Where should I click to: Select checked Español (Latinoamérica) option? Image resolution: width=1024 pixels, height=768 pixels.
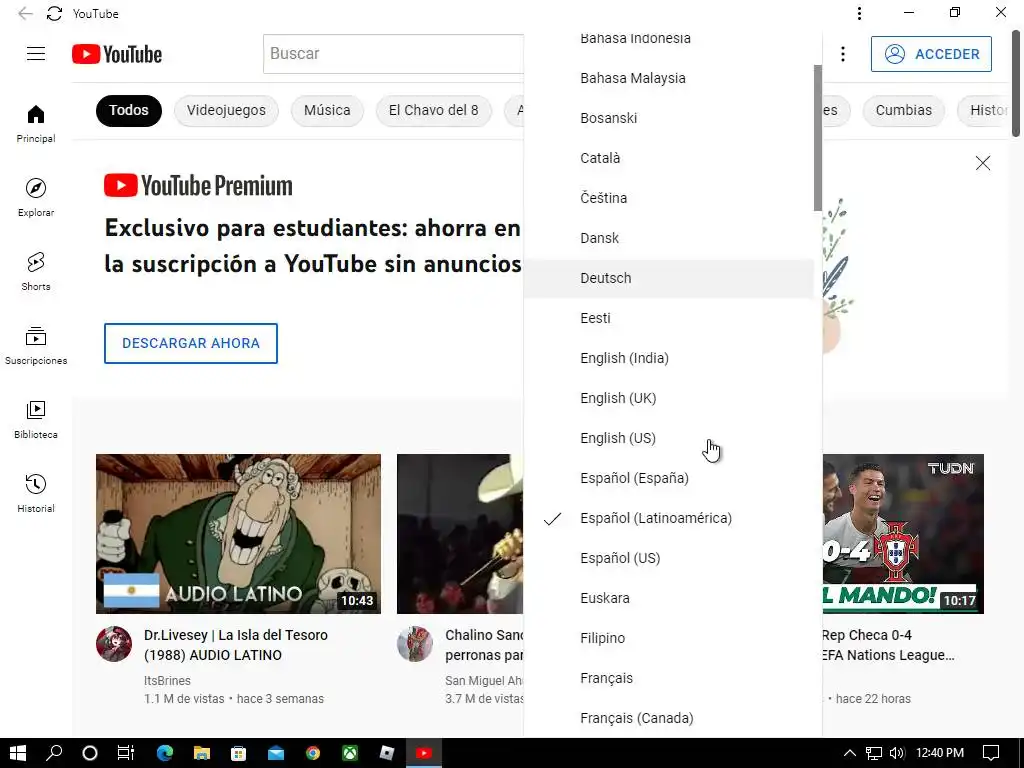coord(669,518)
